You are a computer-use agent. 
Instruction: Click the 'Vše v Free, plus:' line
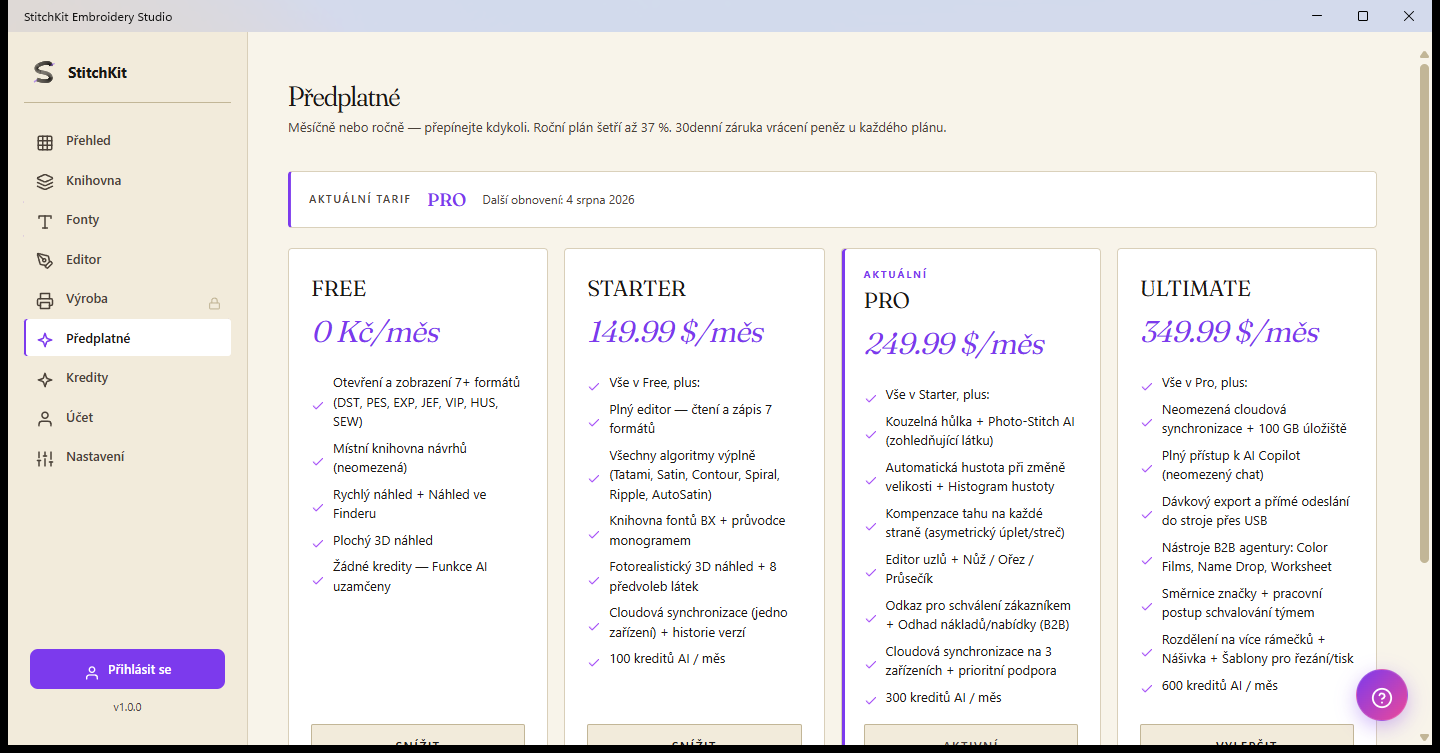pos(654,383)
